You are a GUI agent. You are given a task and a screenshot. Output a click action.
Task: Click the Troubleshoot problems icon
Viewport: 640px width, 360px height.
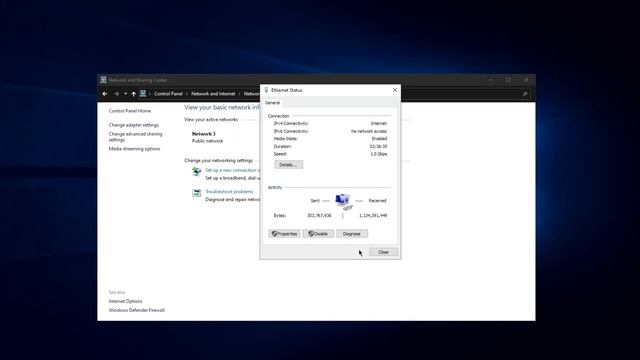pyautogui.click(x=197, y=193)
